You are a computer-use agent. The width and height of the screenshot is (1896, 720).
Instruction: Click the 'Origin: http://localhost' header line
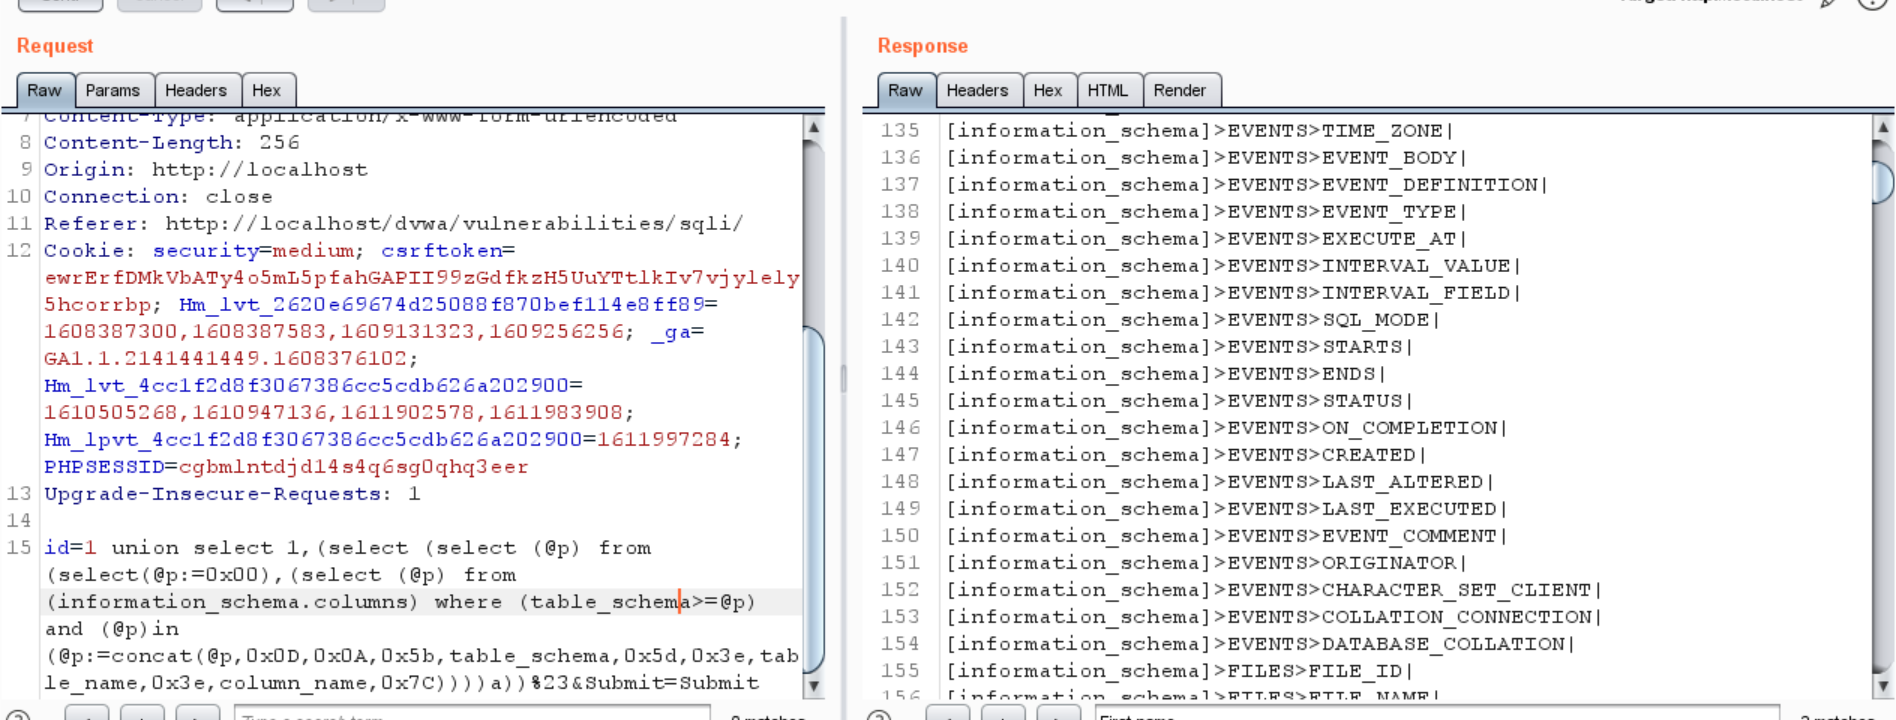206,170
